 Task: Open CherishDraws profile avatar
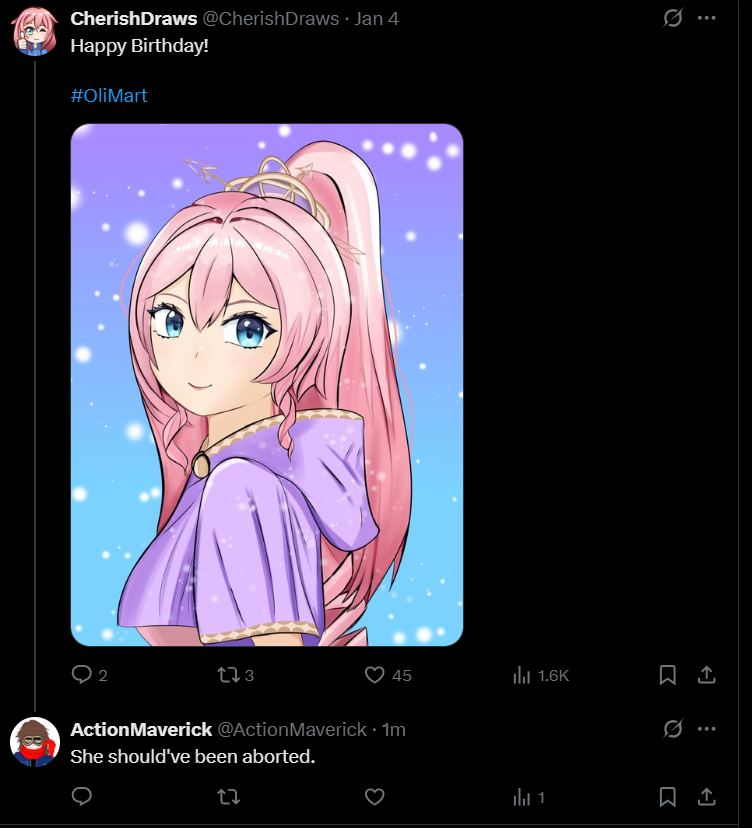click(35, 31)
